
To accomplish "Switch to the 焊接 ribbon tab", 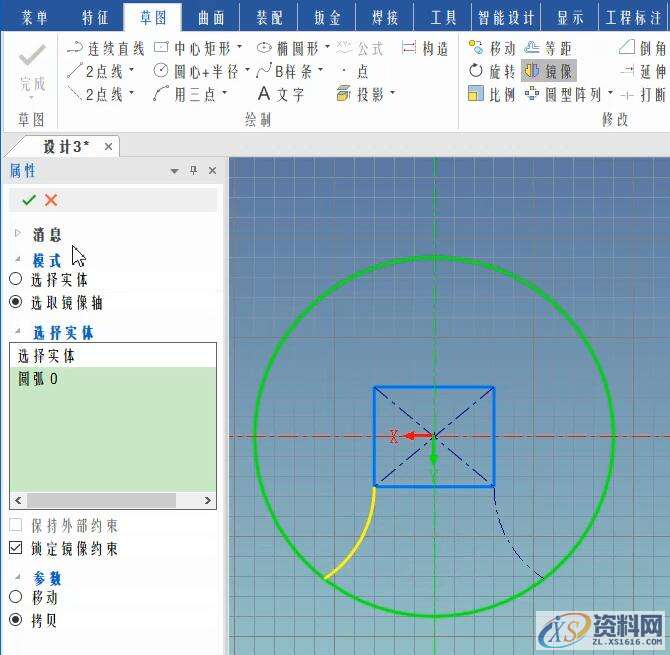I will pos(385,18).
